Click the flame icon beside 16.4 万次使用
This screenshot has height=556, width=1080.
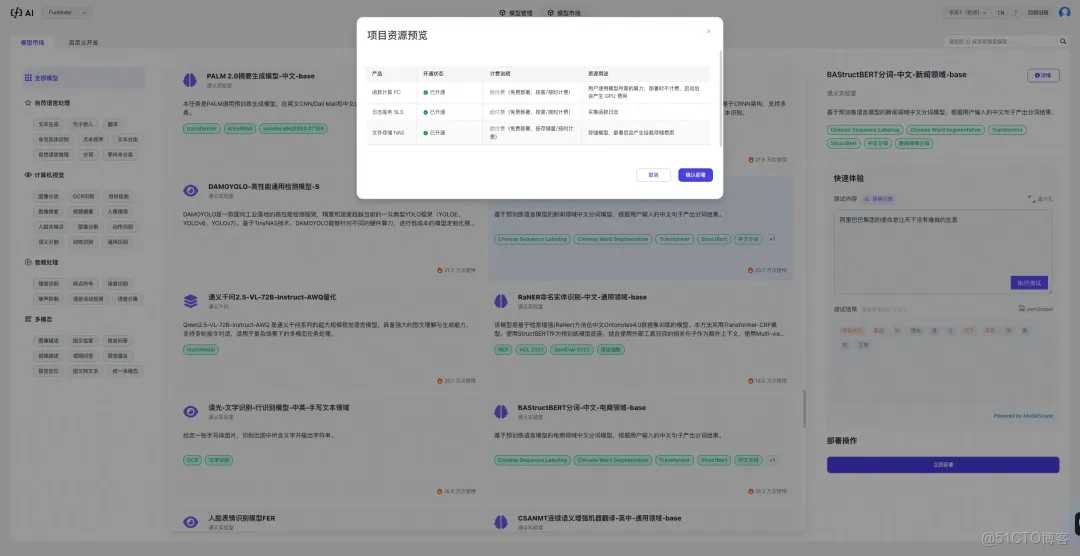pos(440,491)
